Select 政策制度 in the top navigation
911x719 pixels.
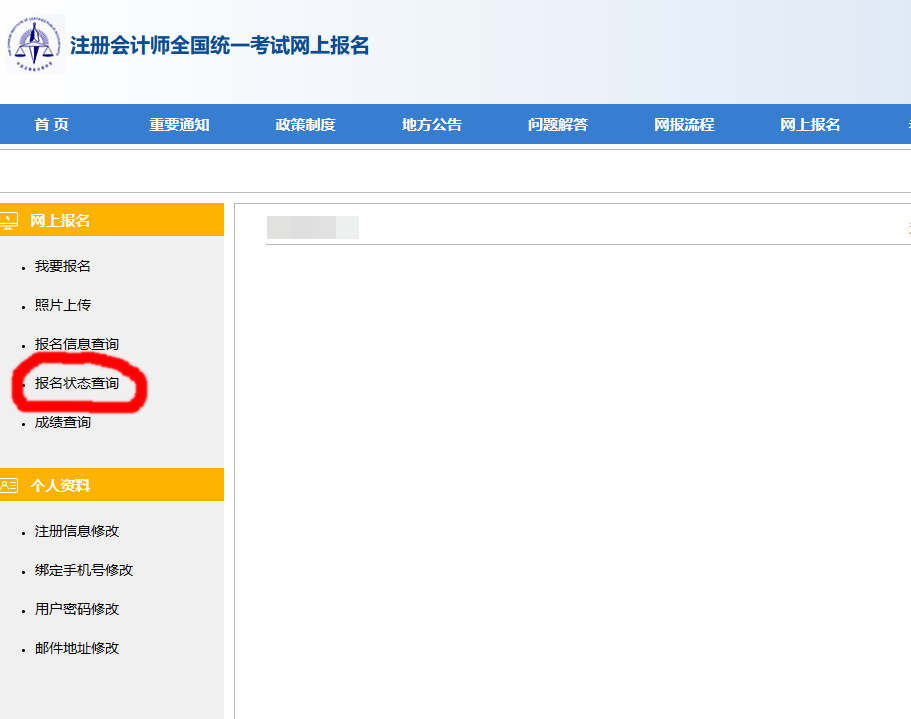click(x=305, y=125)
